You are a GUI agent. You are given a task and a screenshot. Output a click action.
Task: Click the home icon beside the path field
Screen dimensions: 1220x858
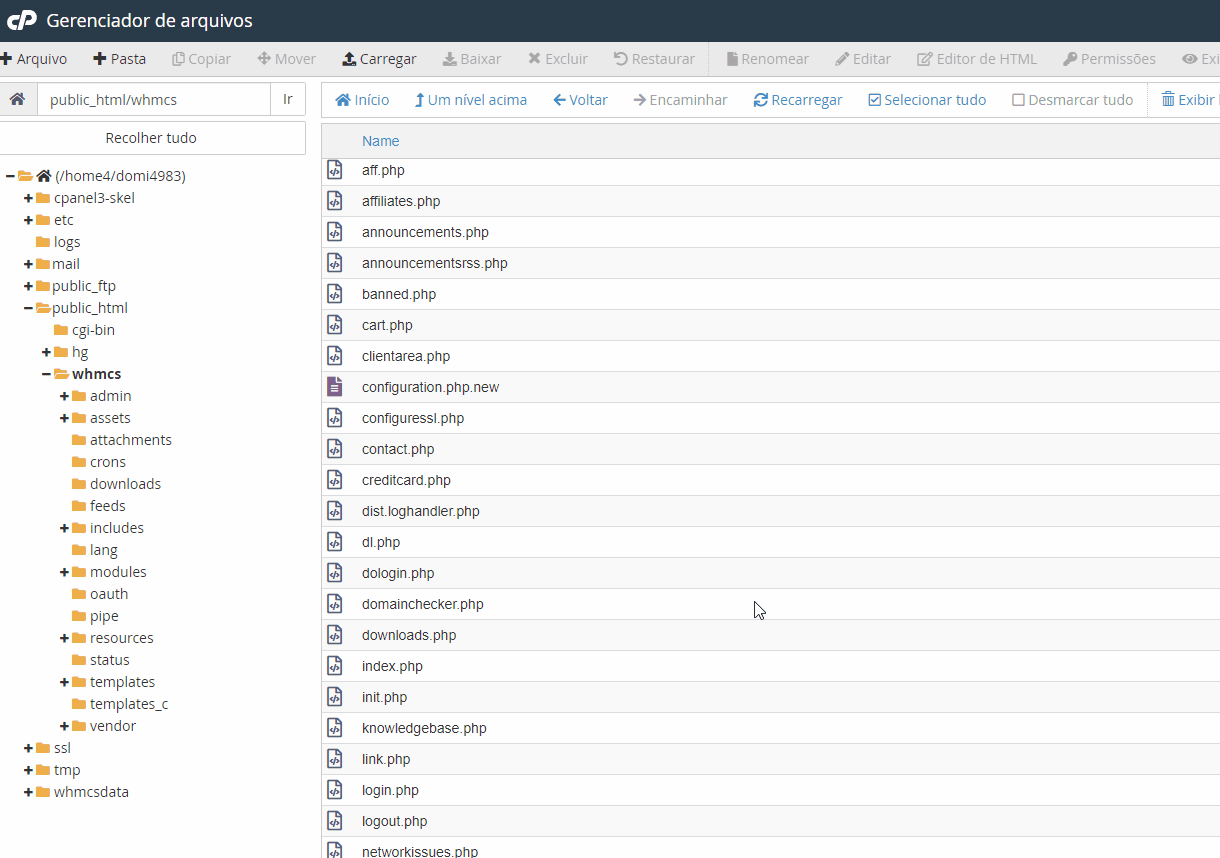(x=17, y=99)
